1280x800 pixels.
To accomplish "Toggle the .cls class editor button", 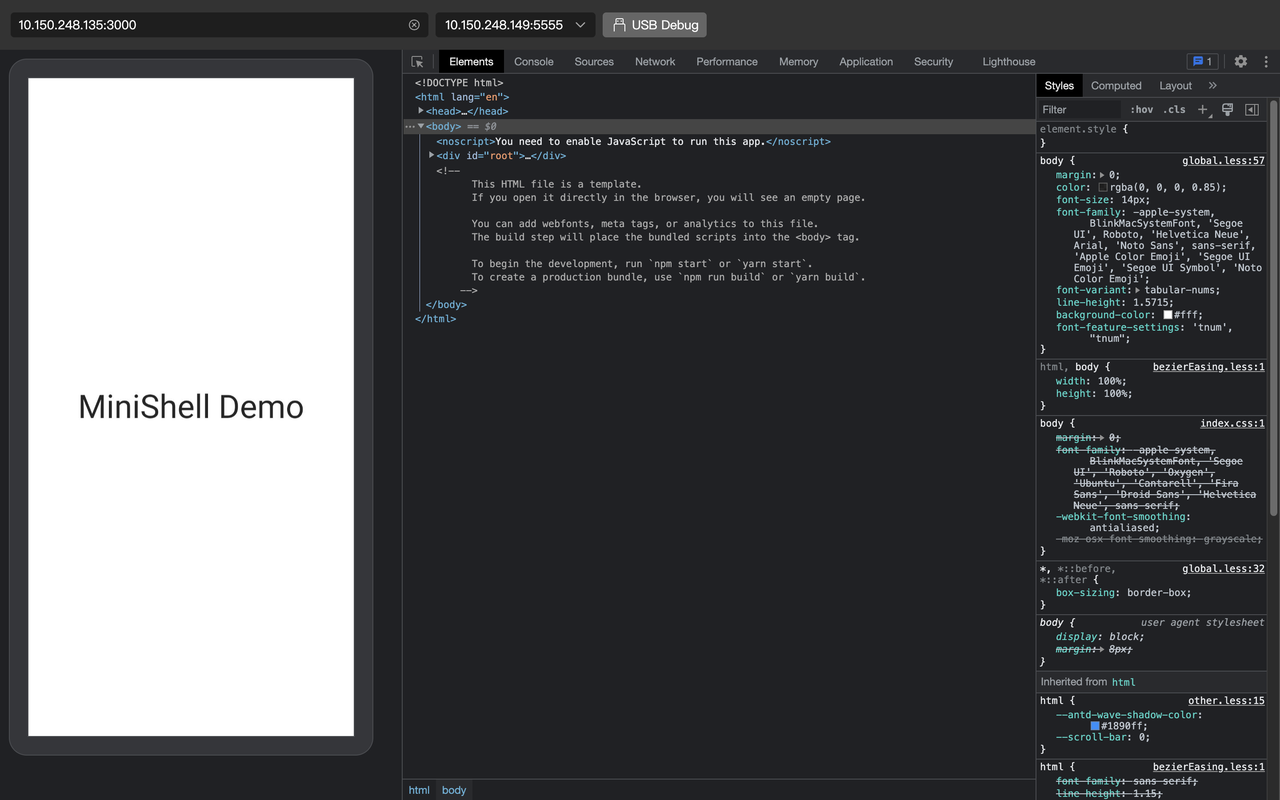I will (x=1174, y=110).
